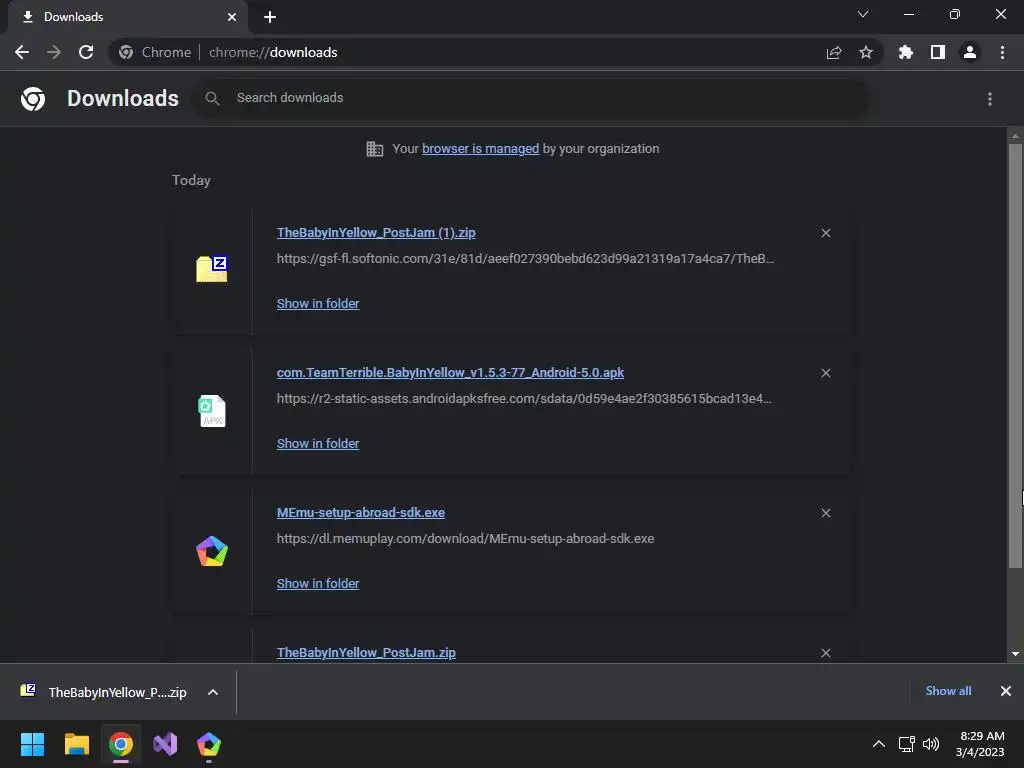Remove TheBabyInYellow_PostJam (1).zip from list
Viewport: 1024px width, 768px height.
point(826,233)
